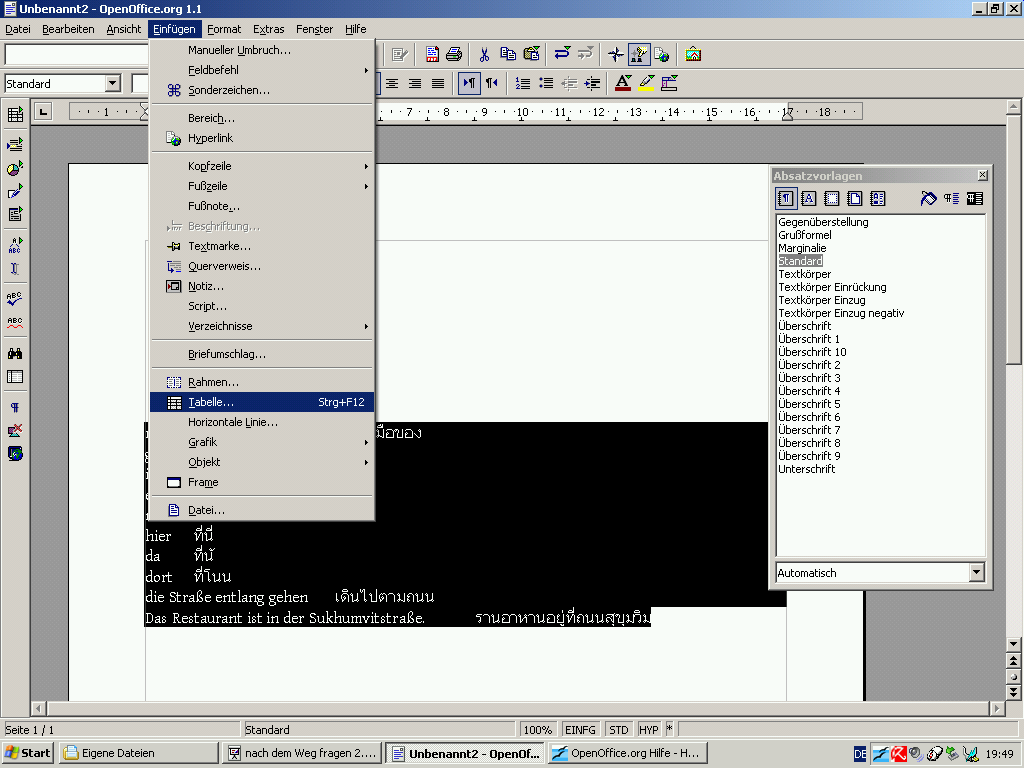The height and width of the screenshot is (768, 1024).
Task: Click the Cut scissors icon in toolbar
Action: click(484, 54)
